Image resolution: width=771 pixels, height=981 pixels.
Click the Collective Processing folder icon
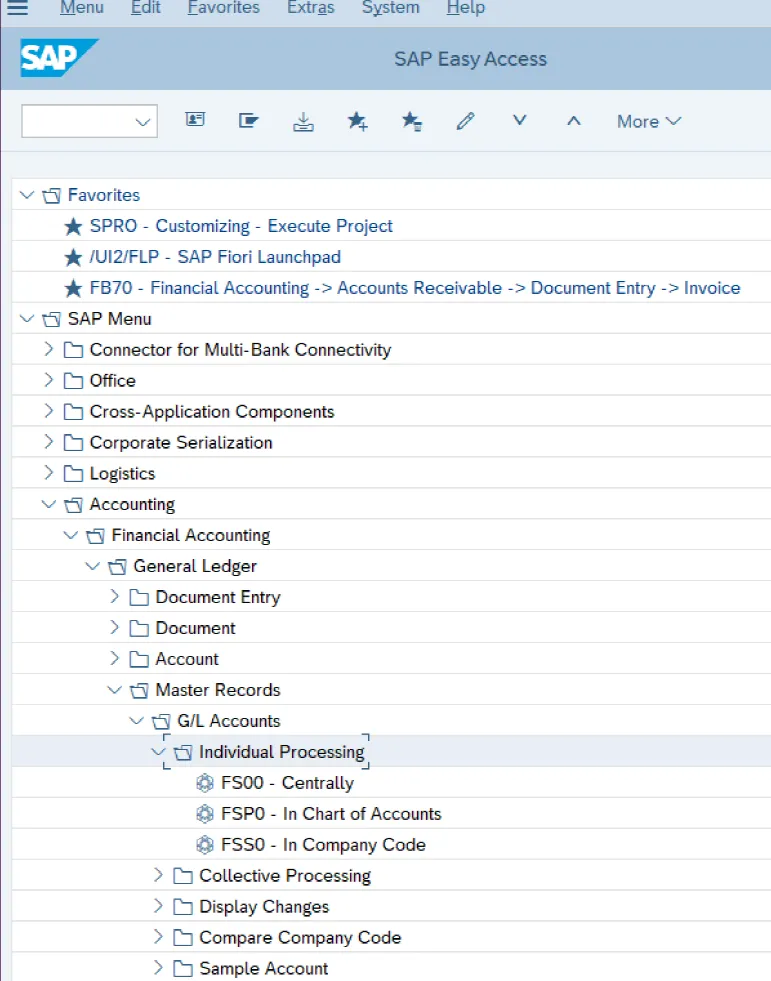pos(183,875)
